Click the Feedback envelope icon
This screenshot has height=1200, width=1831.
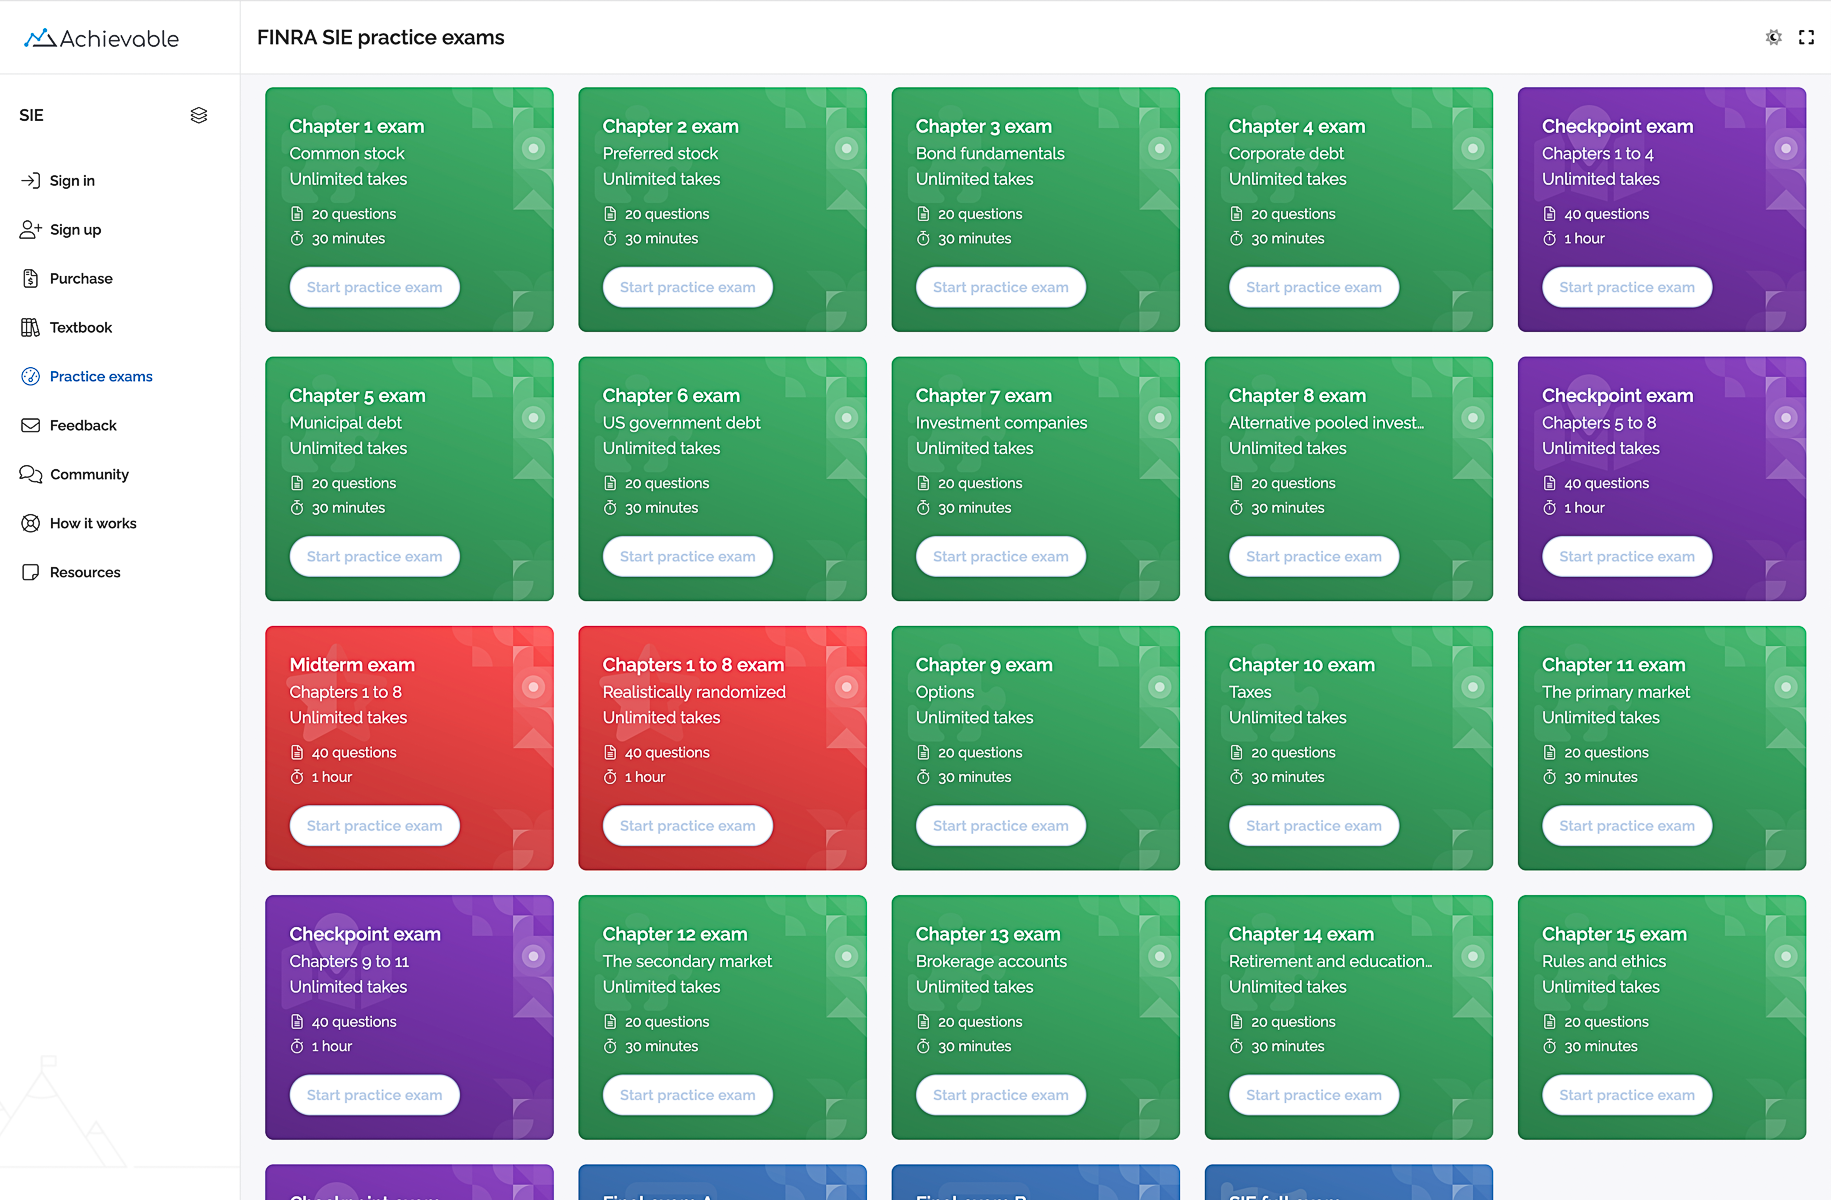[x=30, y=425]
